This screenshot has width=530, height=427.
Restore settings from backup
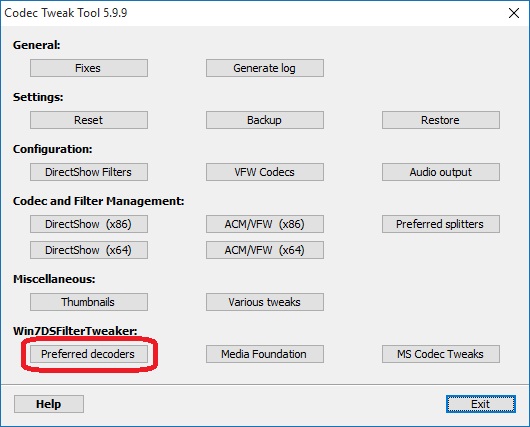pyautogui.click(x=441, y=120)
